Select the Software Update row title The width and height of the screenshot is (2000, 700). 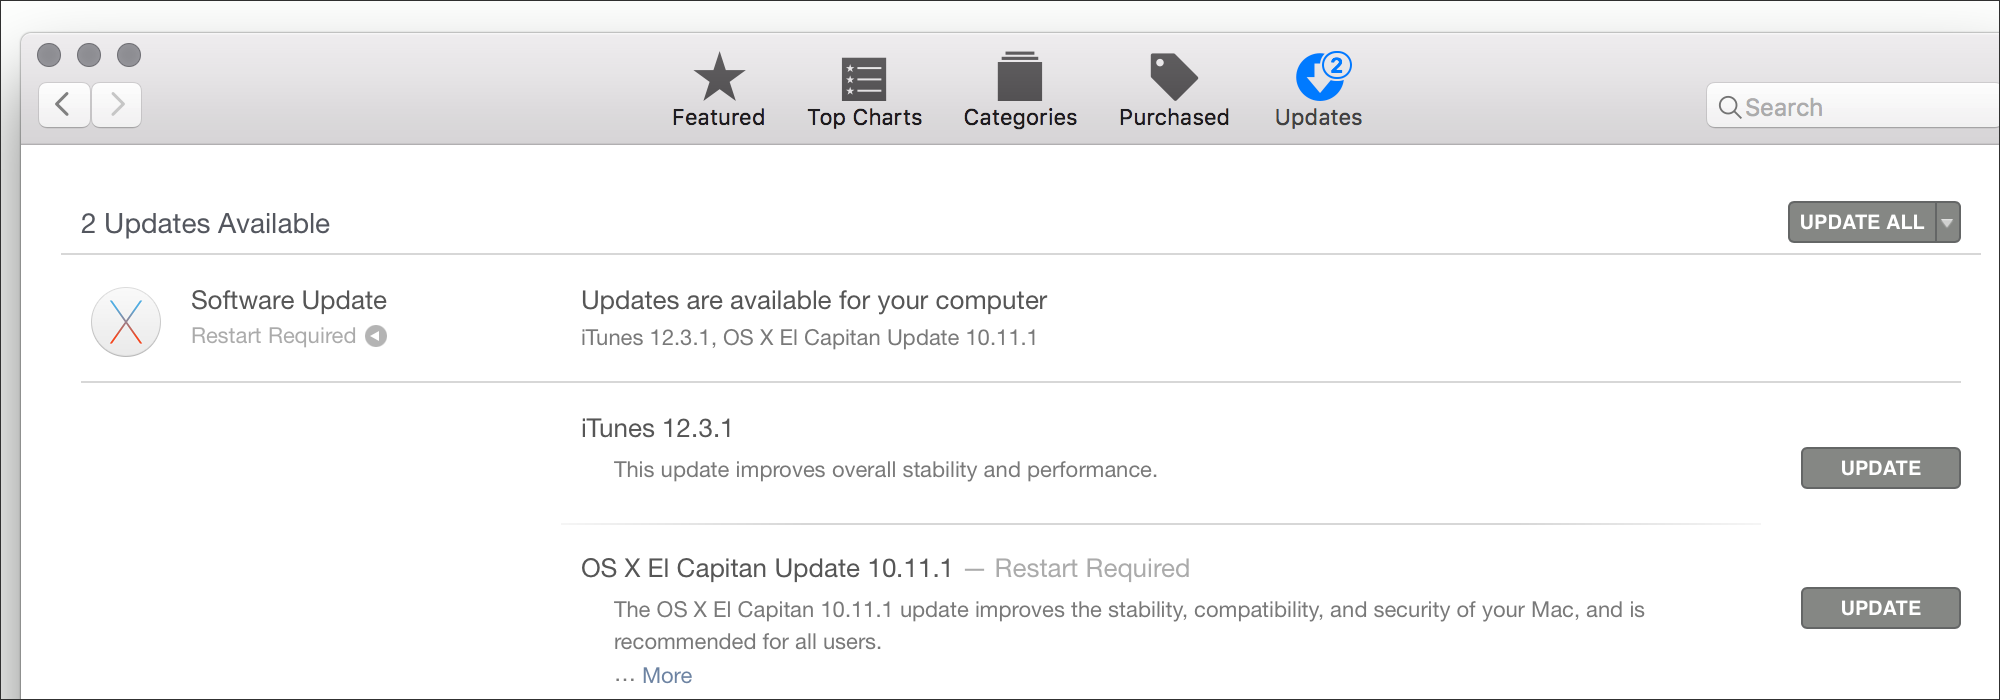tap(289, 300)
